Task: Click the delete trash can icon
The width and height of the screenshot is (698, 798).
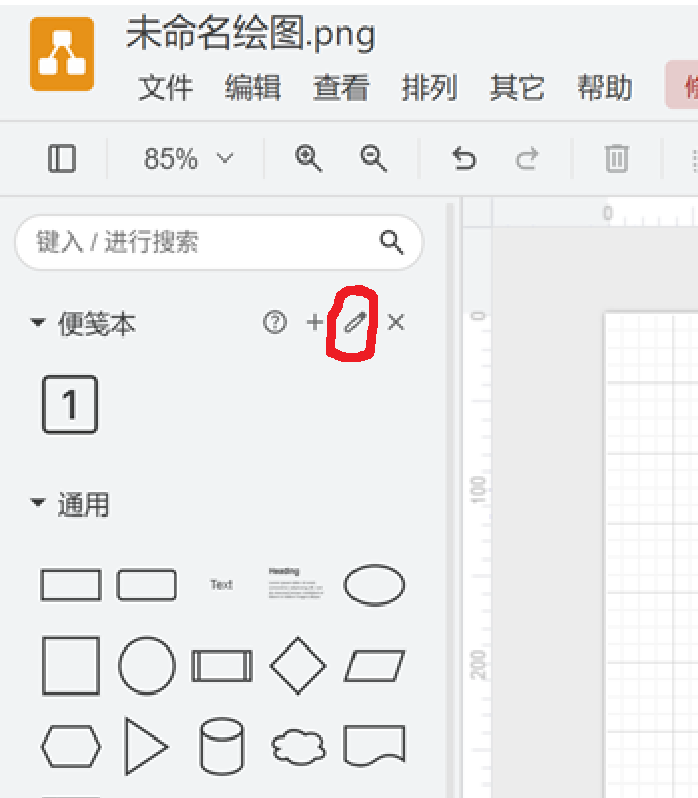Action: 617,158
